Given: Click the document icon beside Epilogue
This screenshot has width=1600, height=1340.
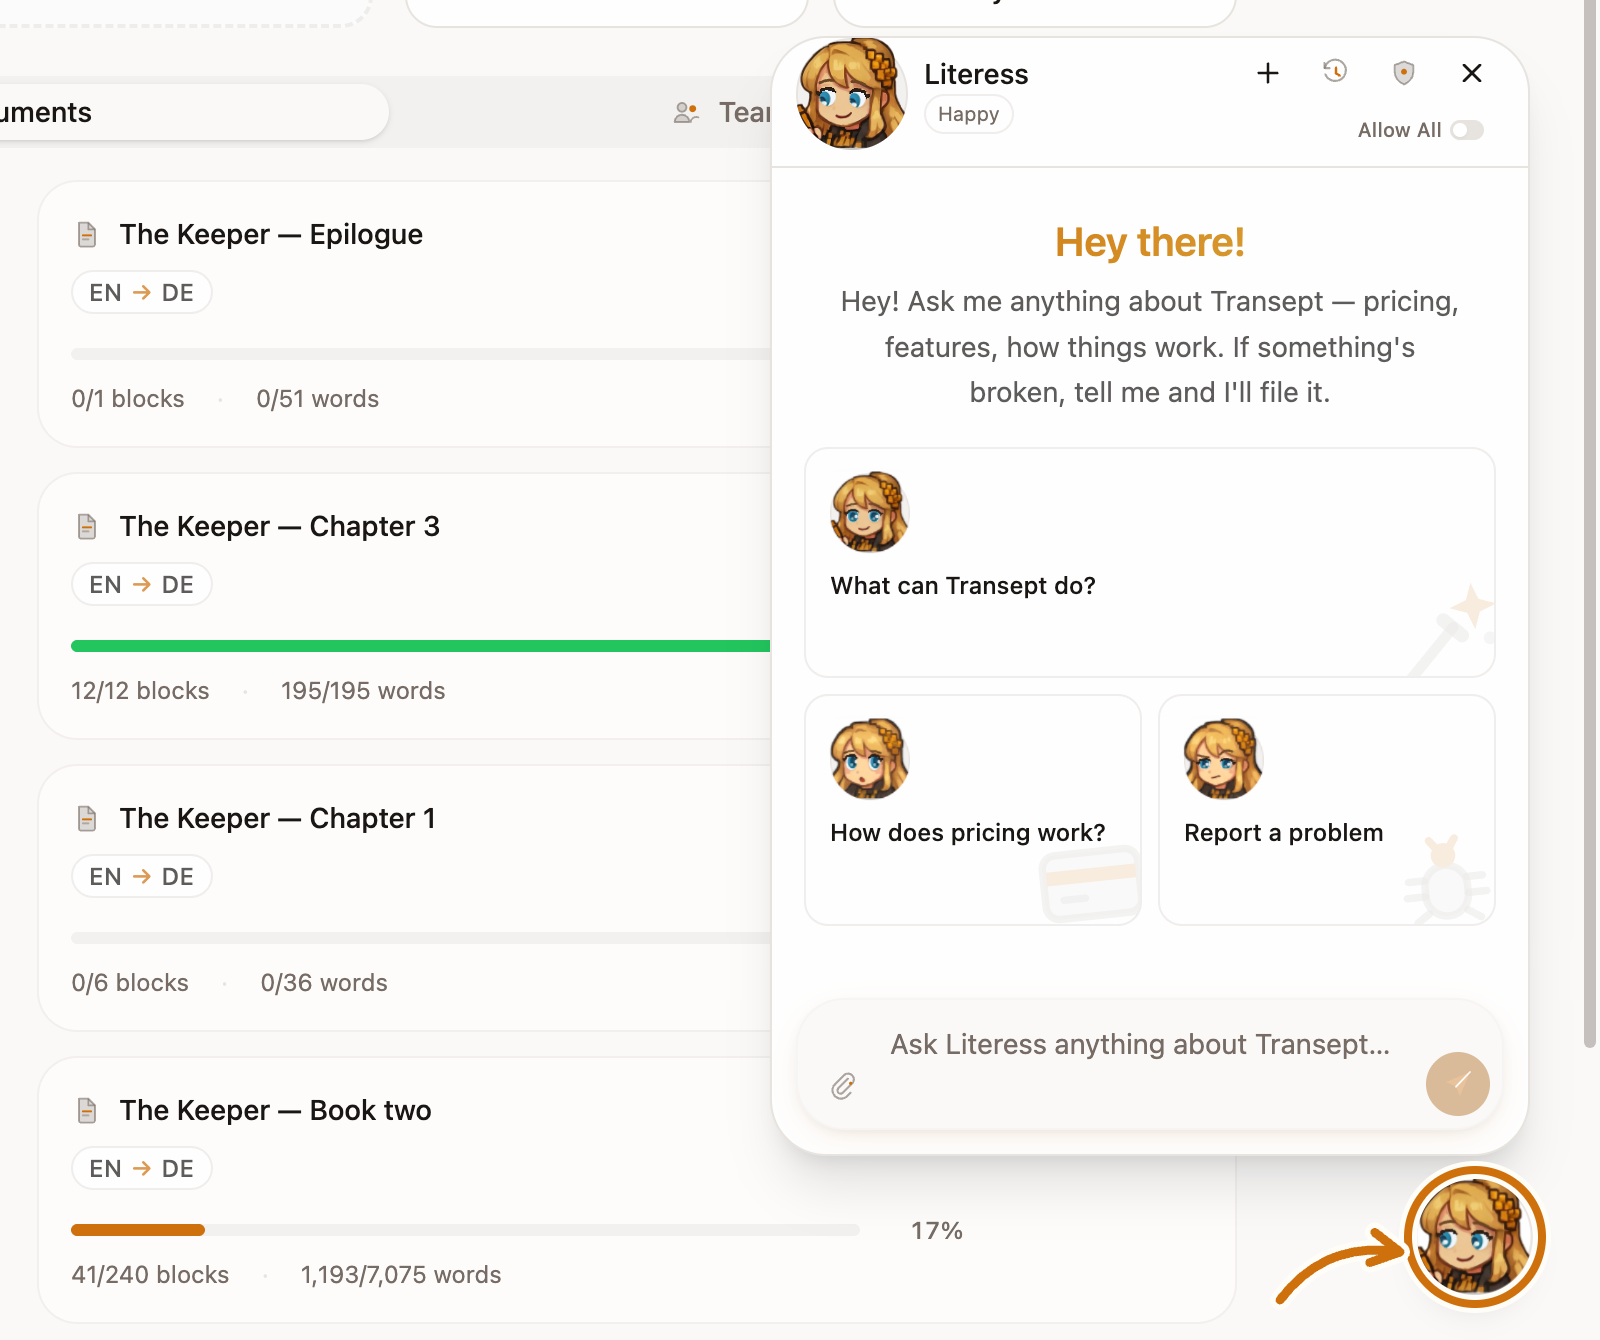Looking at the screenshot, I should [x=87, y=234].
